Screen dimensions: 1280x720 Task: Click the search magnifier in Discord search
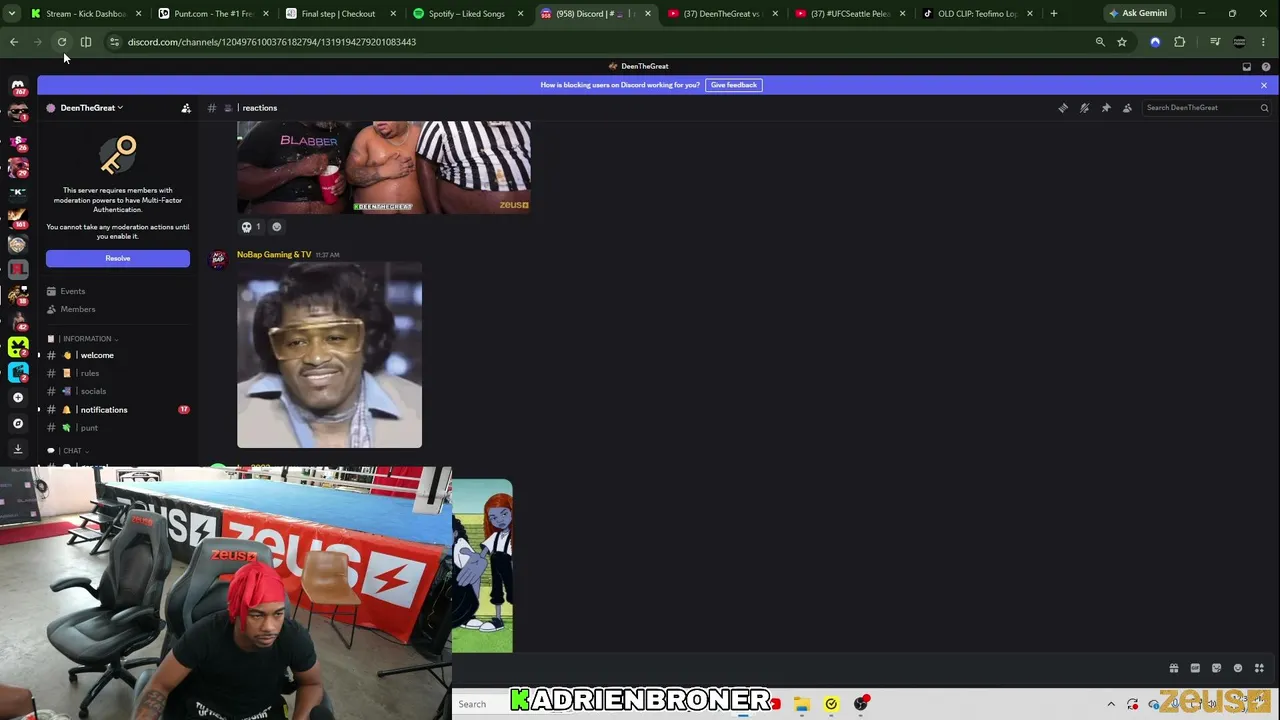[x=1264, y=108]
